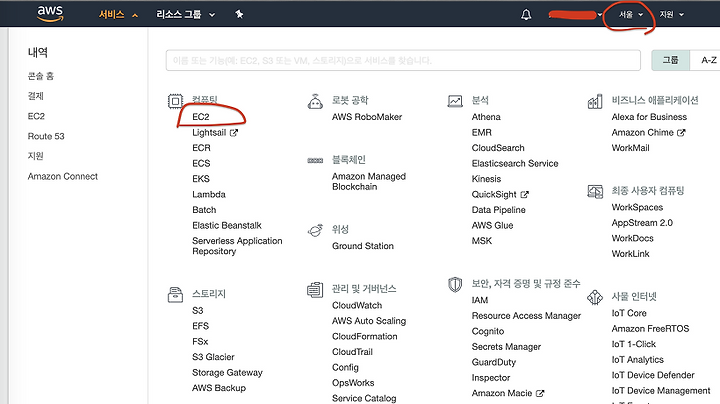Open the Lightsail service
Image resolution: width=720 pixels, height=404 pixels.
tap(209, 133)
